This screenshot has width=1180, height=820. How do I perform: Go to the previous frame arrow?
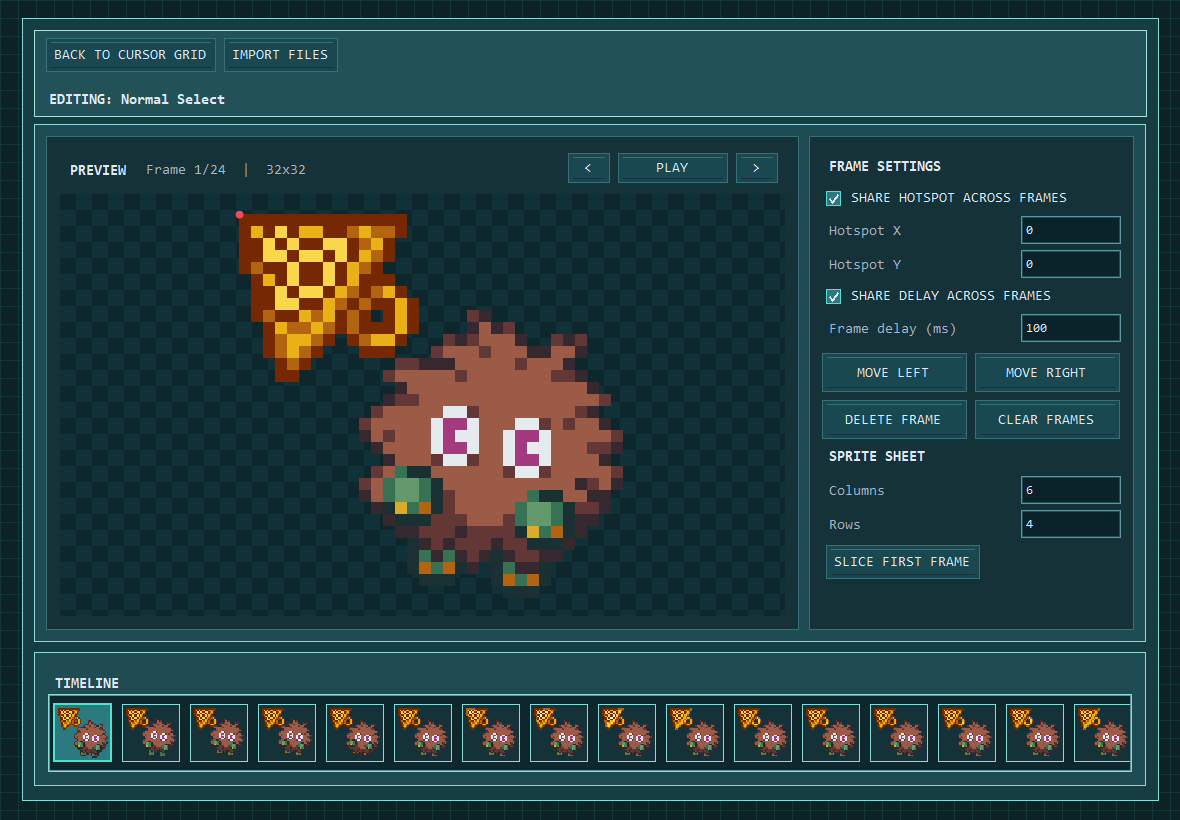point(588,168)
